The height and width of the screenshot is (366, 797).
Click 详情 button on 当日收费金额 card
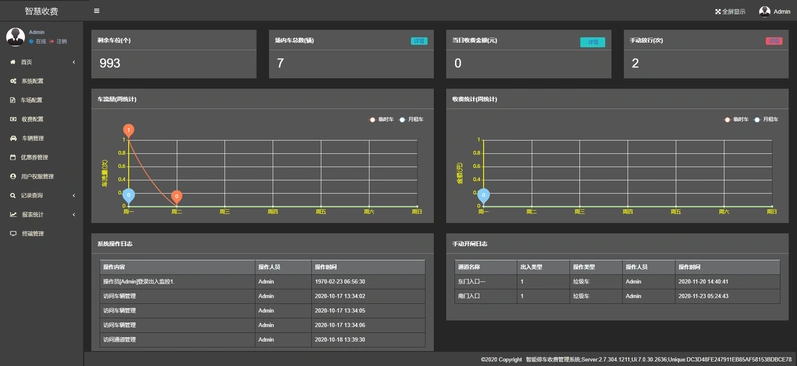[x=593, y=42]
